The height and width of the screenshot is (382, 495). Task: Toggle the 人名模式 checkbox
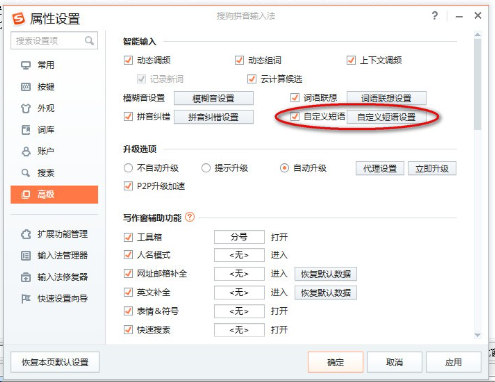(128, 255)
